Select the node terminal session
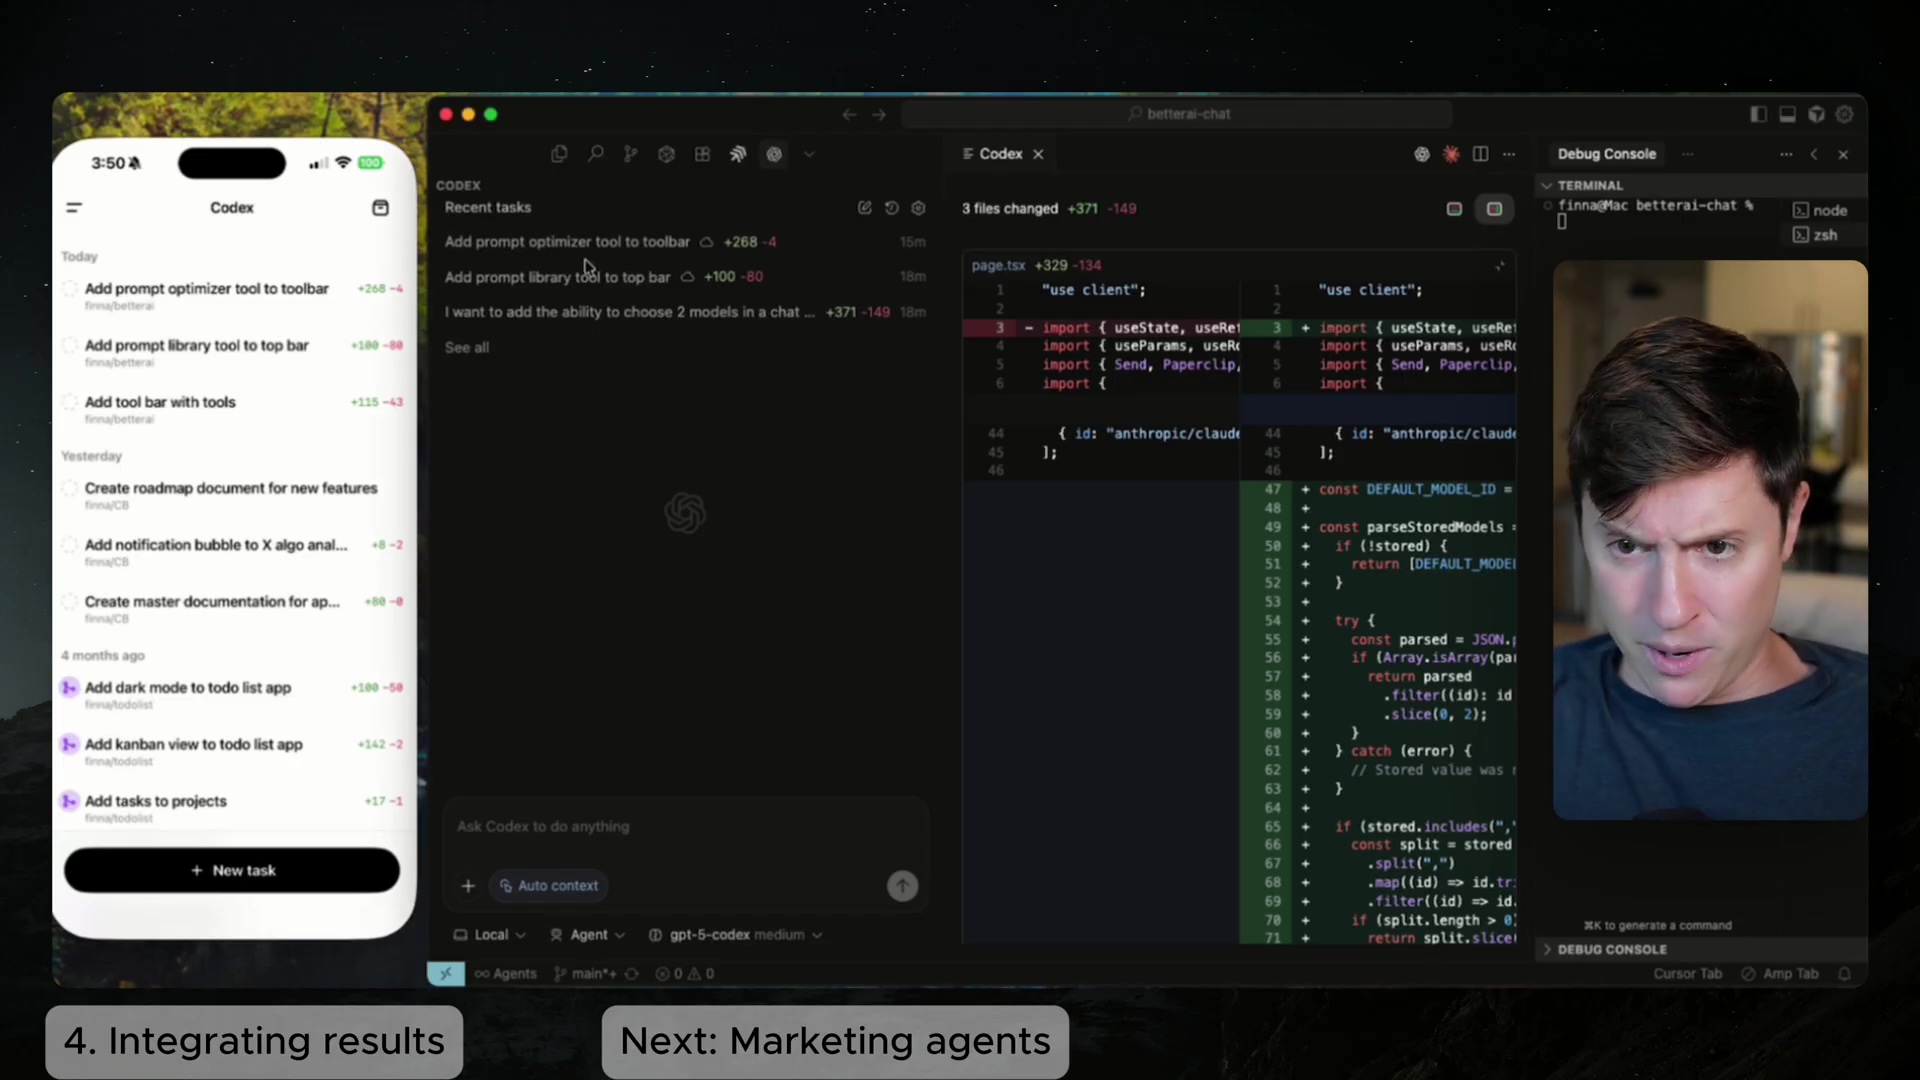The image size is (1920, 1080). tap(1820, 210)
